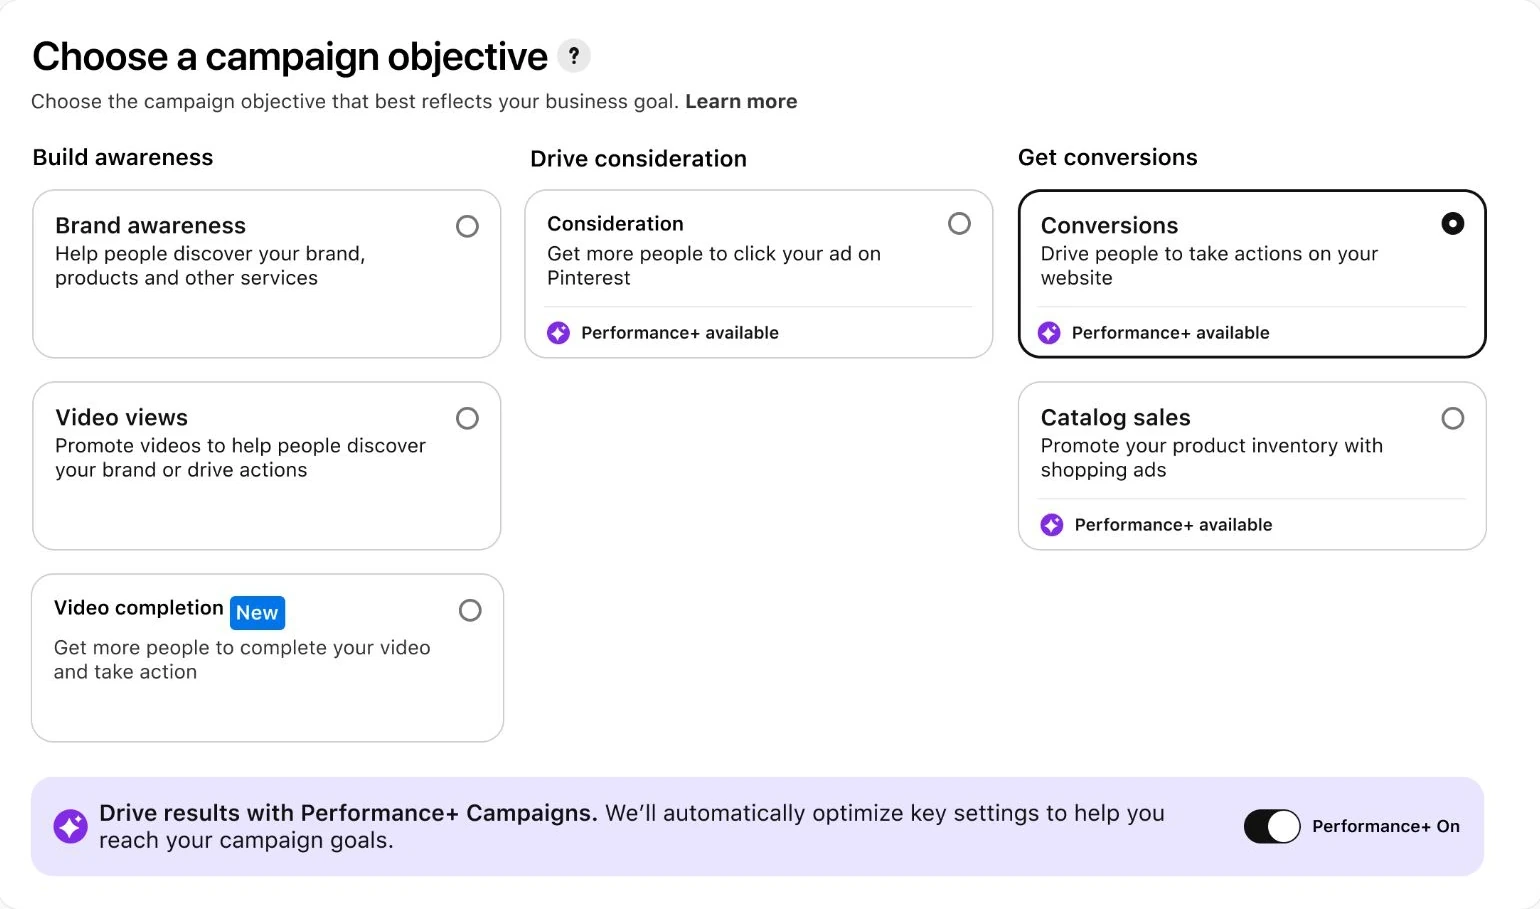Click the 'Performance+ On' label
Image resolution: width=1540 pixels, height=909 pixels.
1386,827
